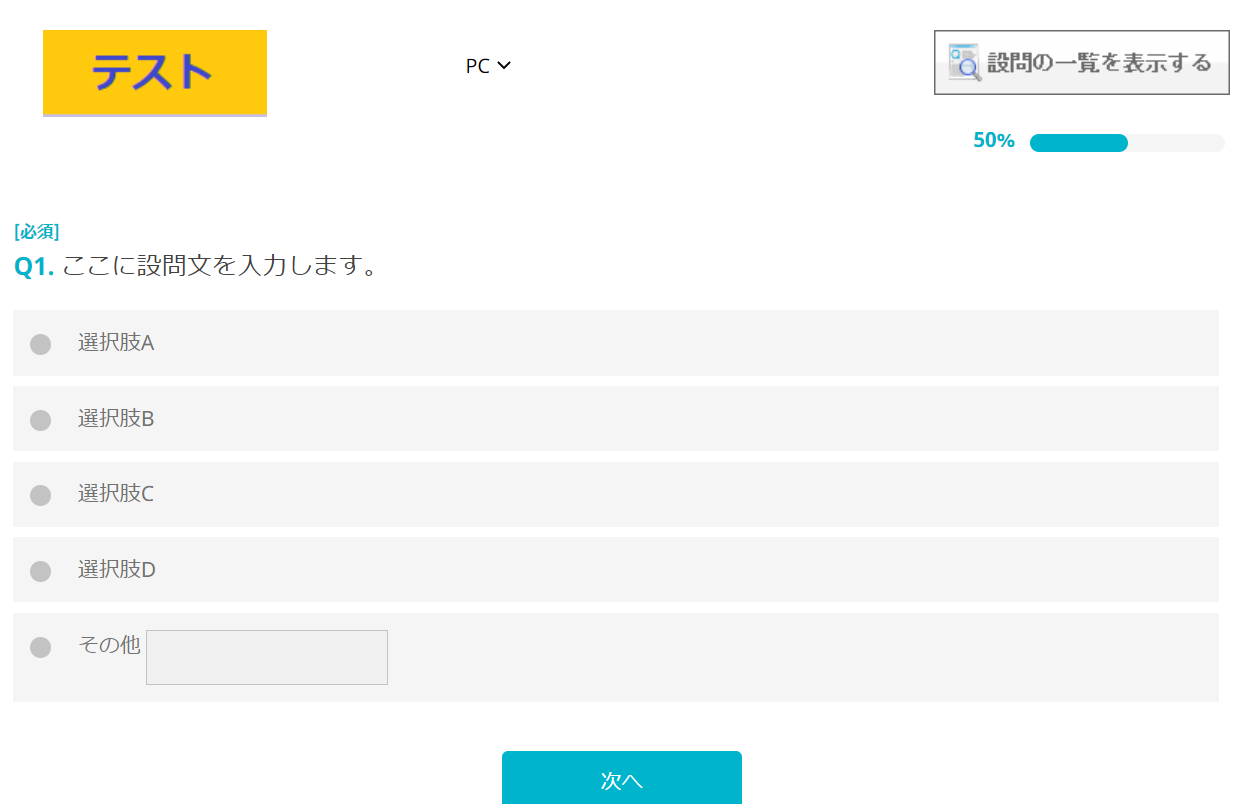Screen dimensions: 1244x804
Task: Click the 50% progress percentage label
Action: click(993, 141)
